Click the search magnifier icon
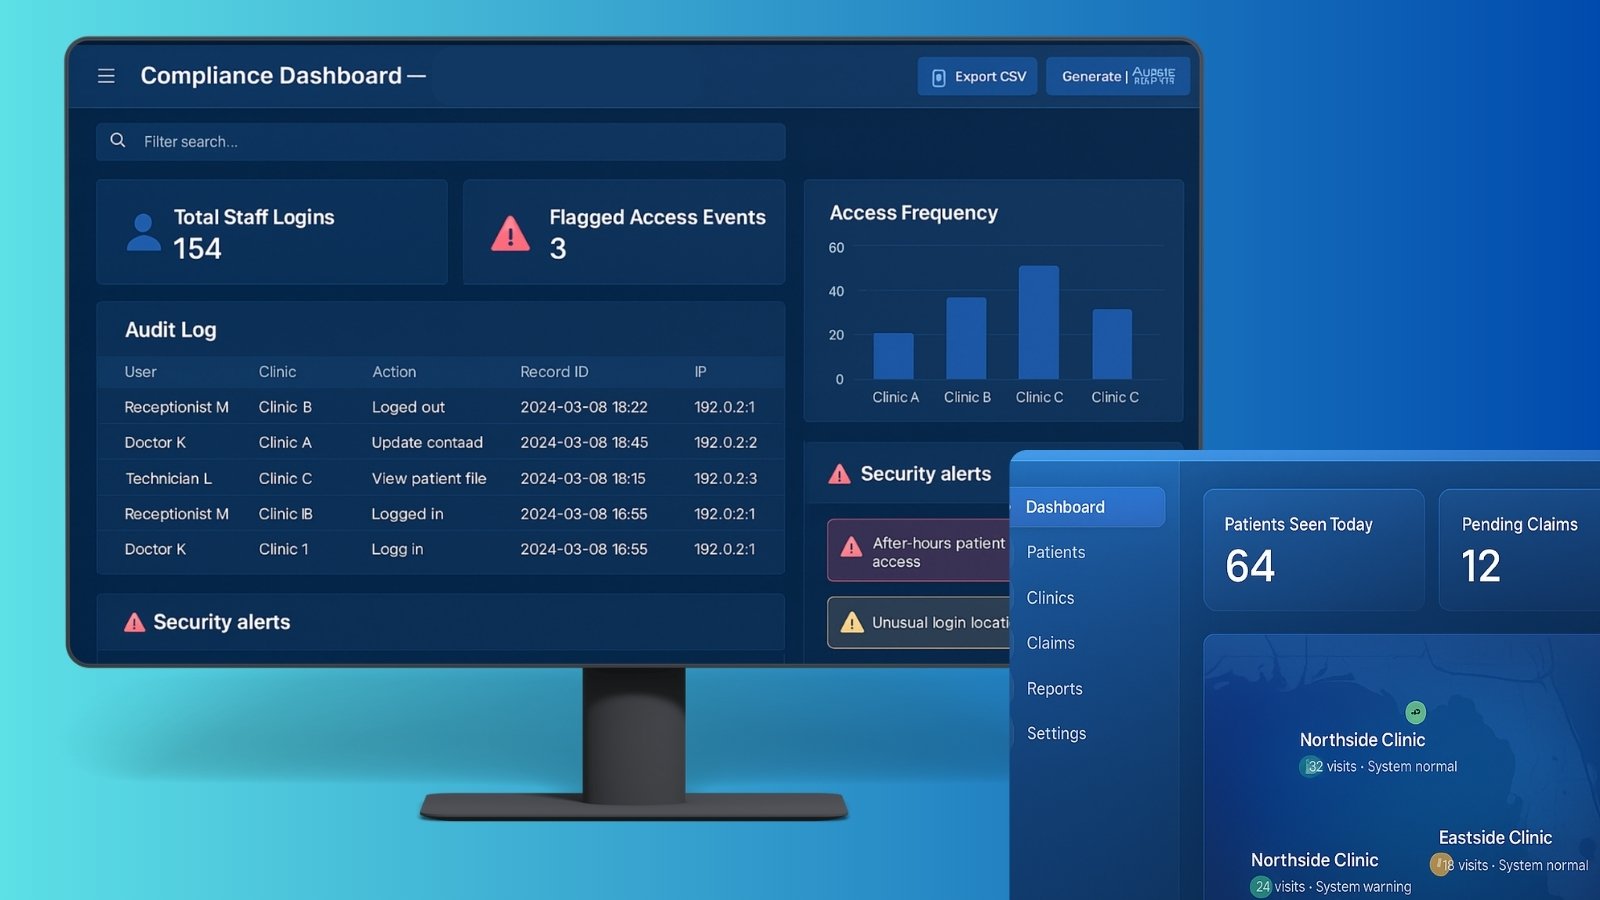Viewport: 1600px width, 900px height. 118,141
